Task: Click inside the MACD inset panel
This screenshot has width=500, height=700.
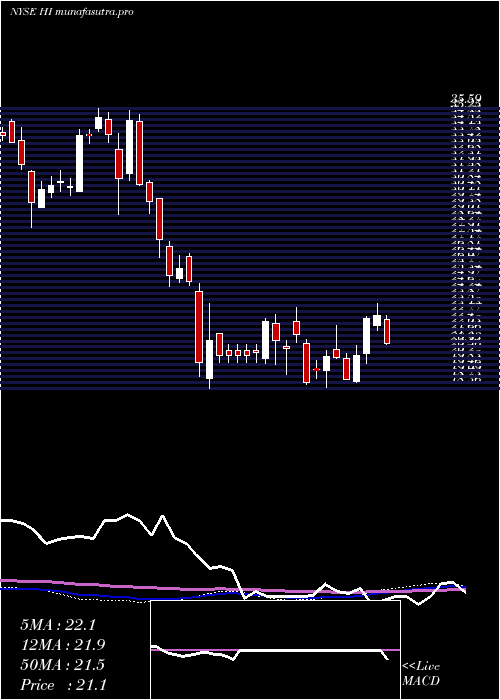Action: click(x=275, y=650)
